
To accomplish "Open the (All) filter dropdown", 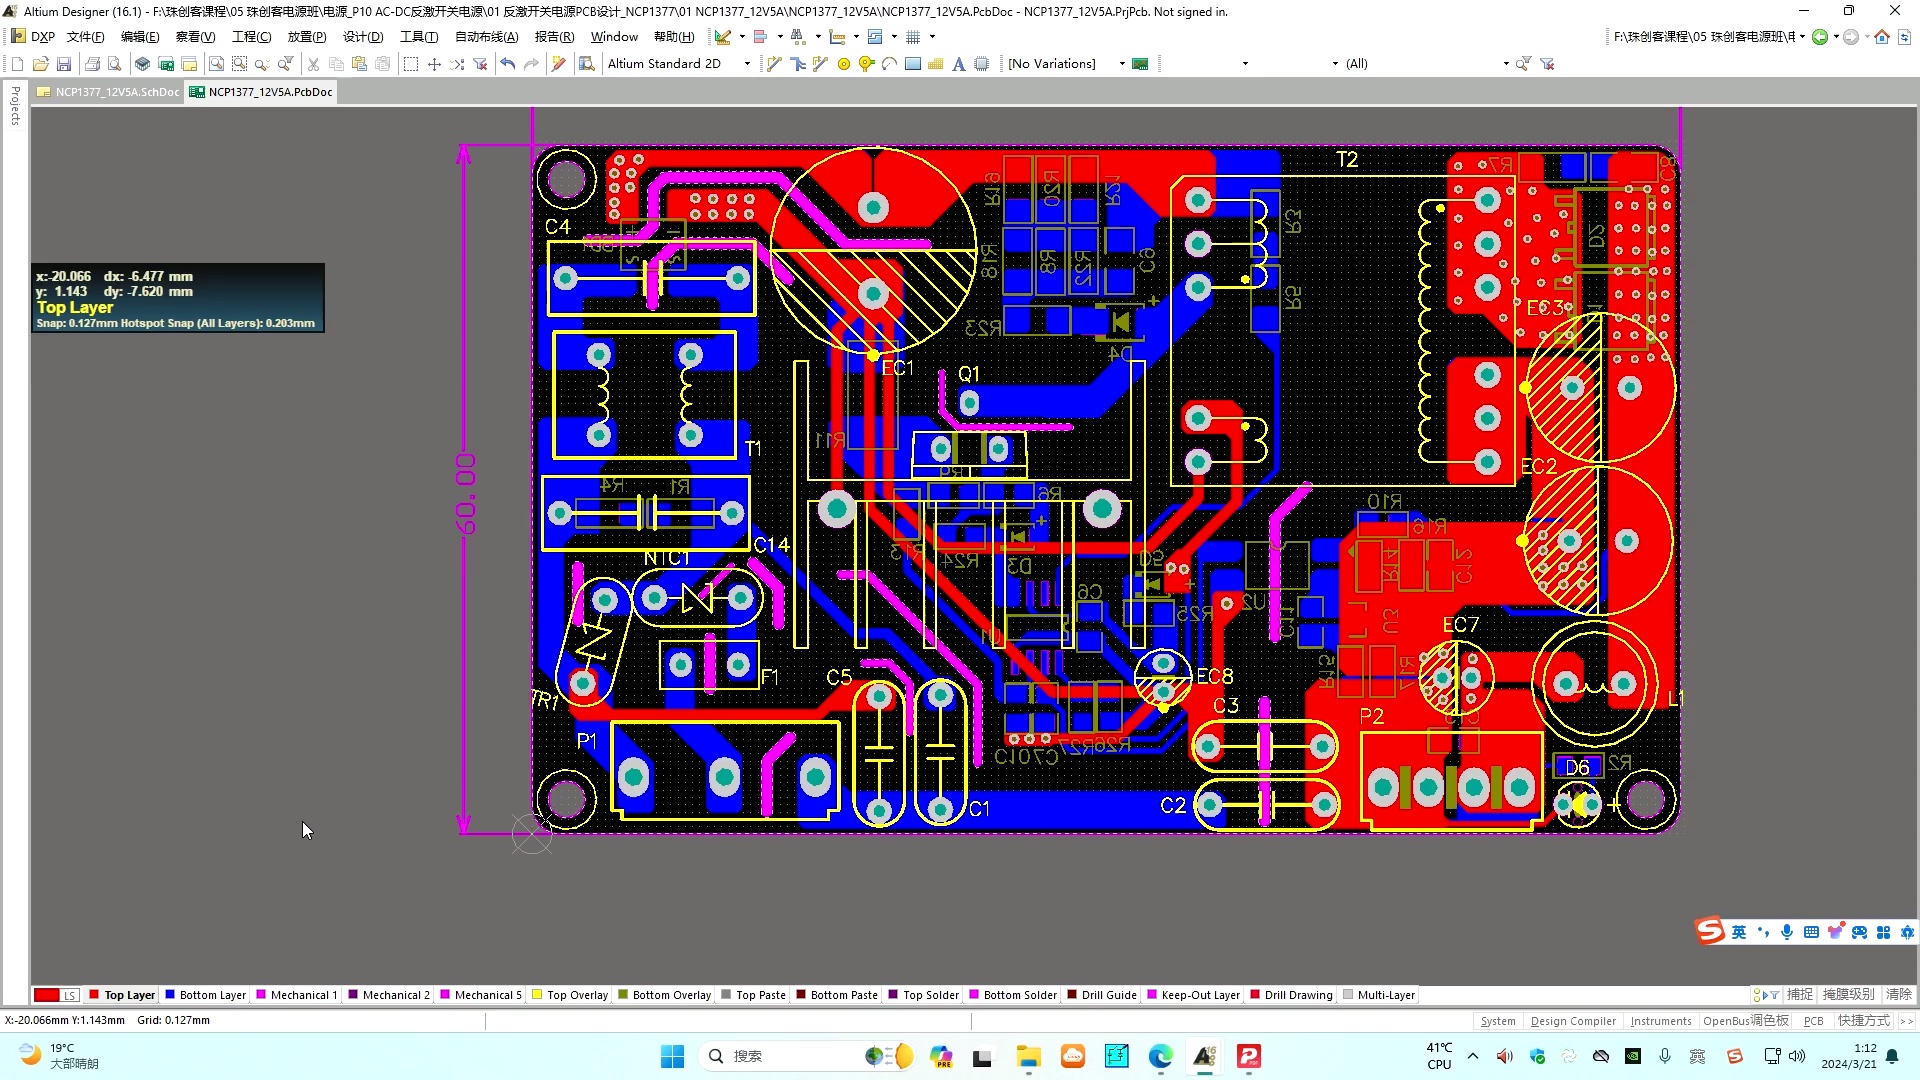I will (x=1505, y=64).
